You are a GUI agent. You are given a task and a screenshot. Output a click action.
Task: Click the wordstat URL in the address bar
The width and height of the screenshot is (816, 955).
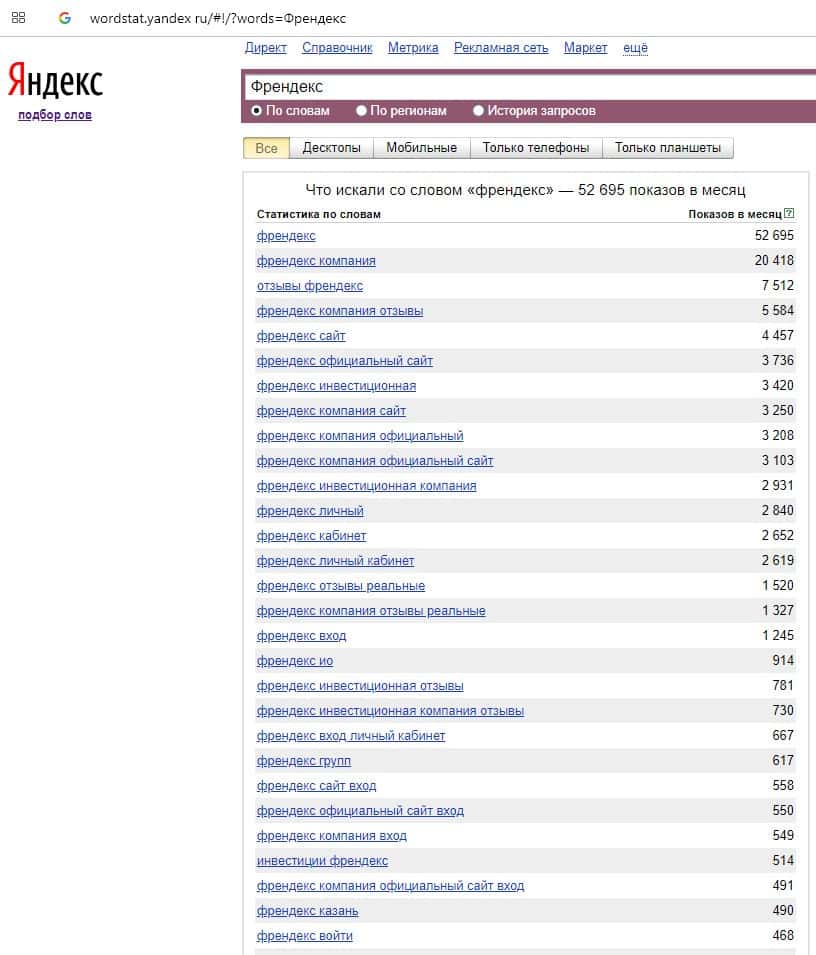(x=218, y=18)
